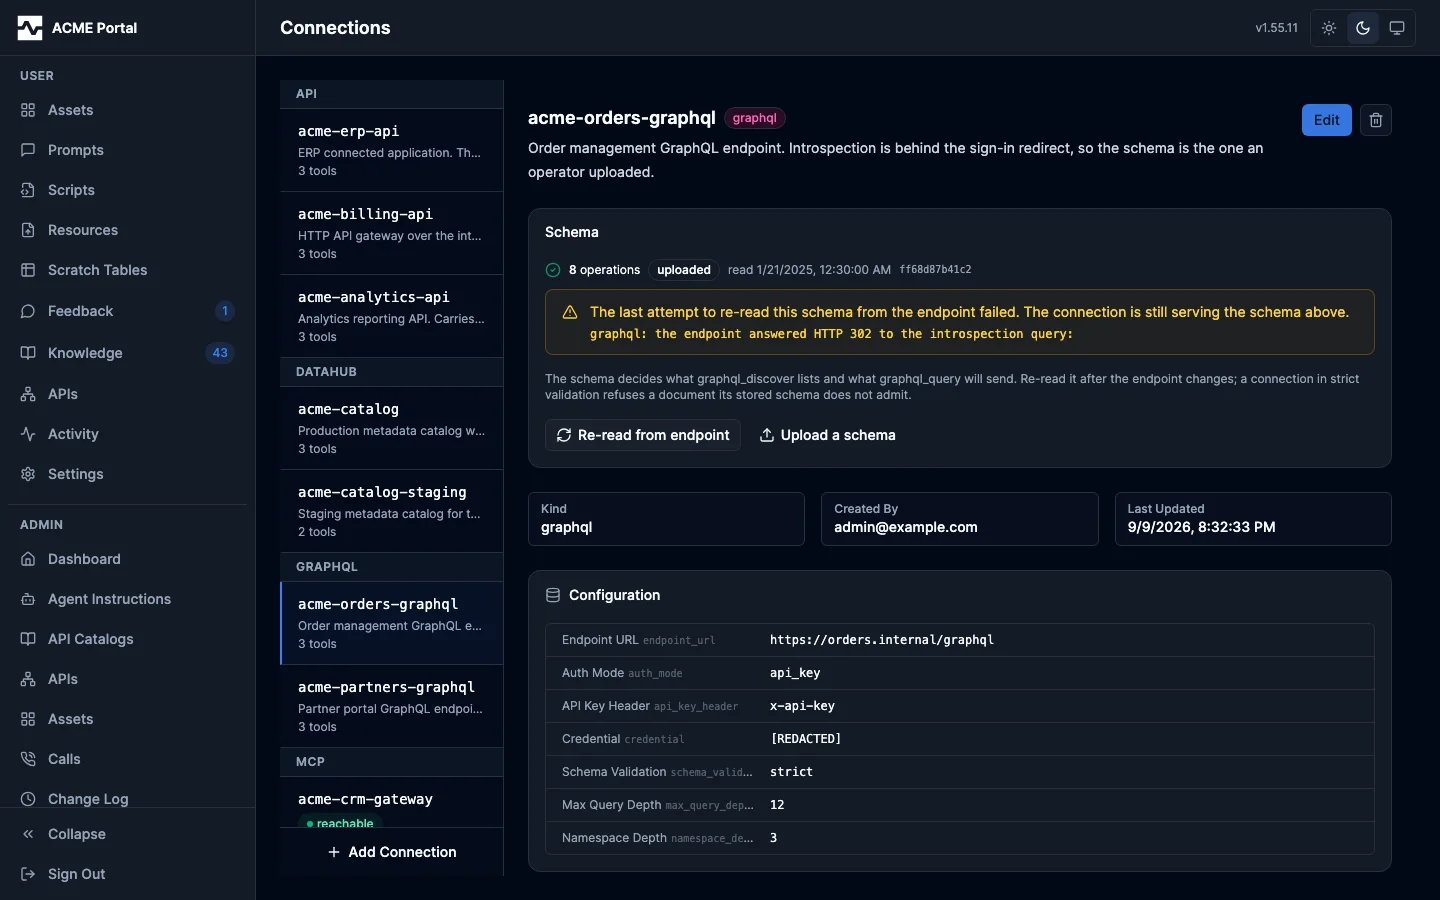Click Add Connection button

click(392, 852)
